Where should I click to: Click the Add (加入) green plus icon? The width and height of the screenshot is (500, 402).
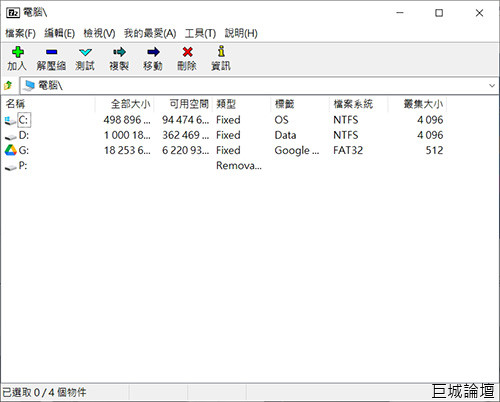pos(17,52)
